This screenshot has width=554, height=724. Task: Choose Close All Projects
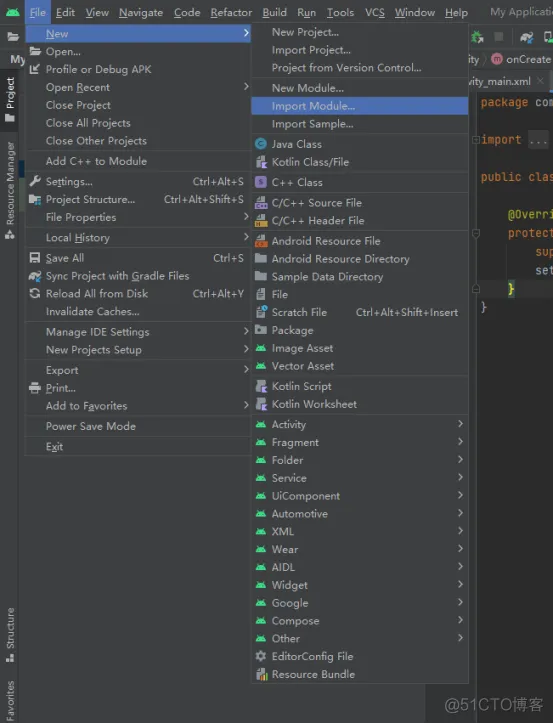click(138, 123)
